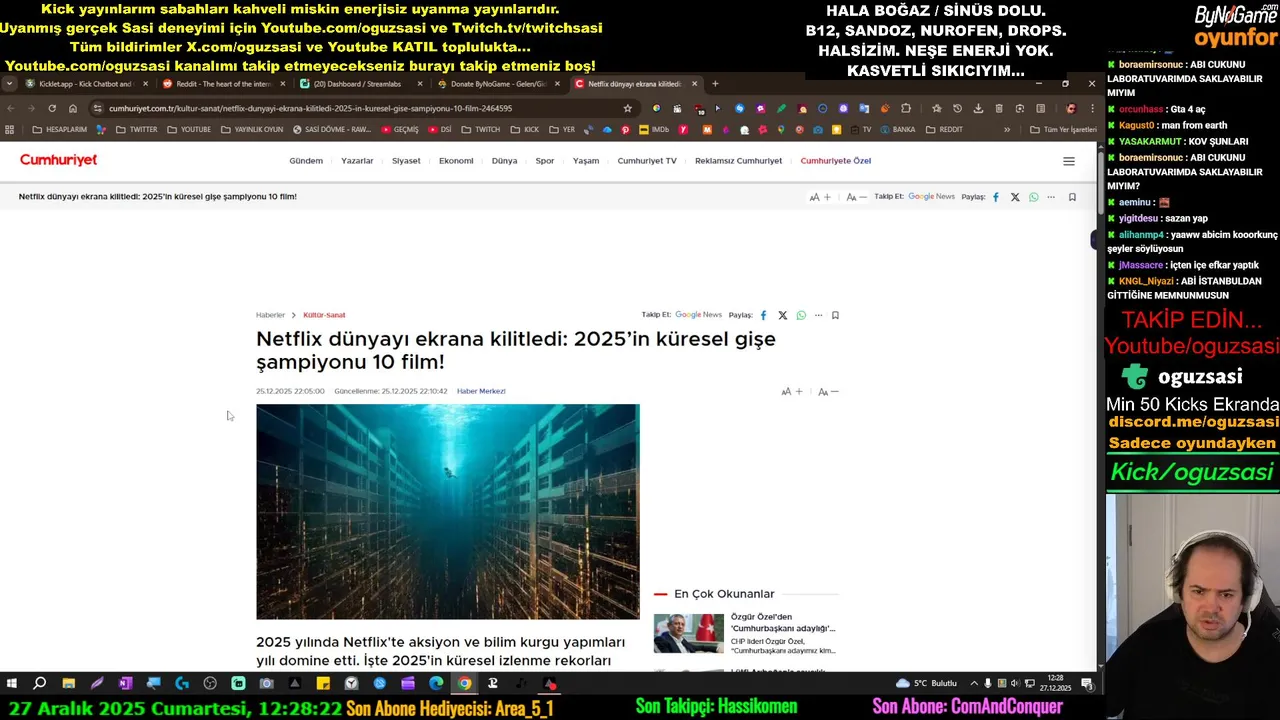Open the YAYINLIK OYUN bookmarks folder
1280x720 pixels.
tap(252, 129)
